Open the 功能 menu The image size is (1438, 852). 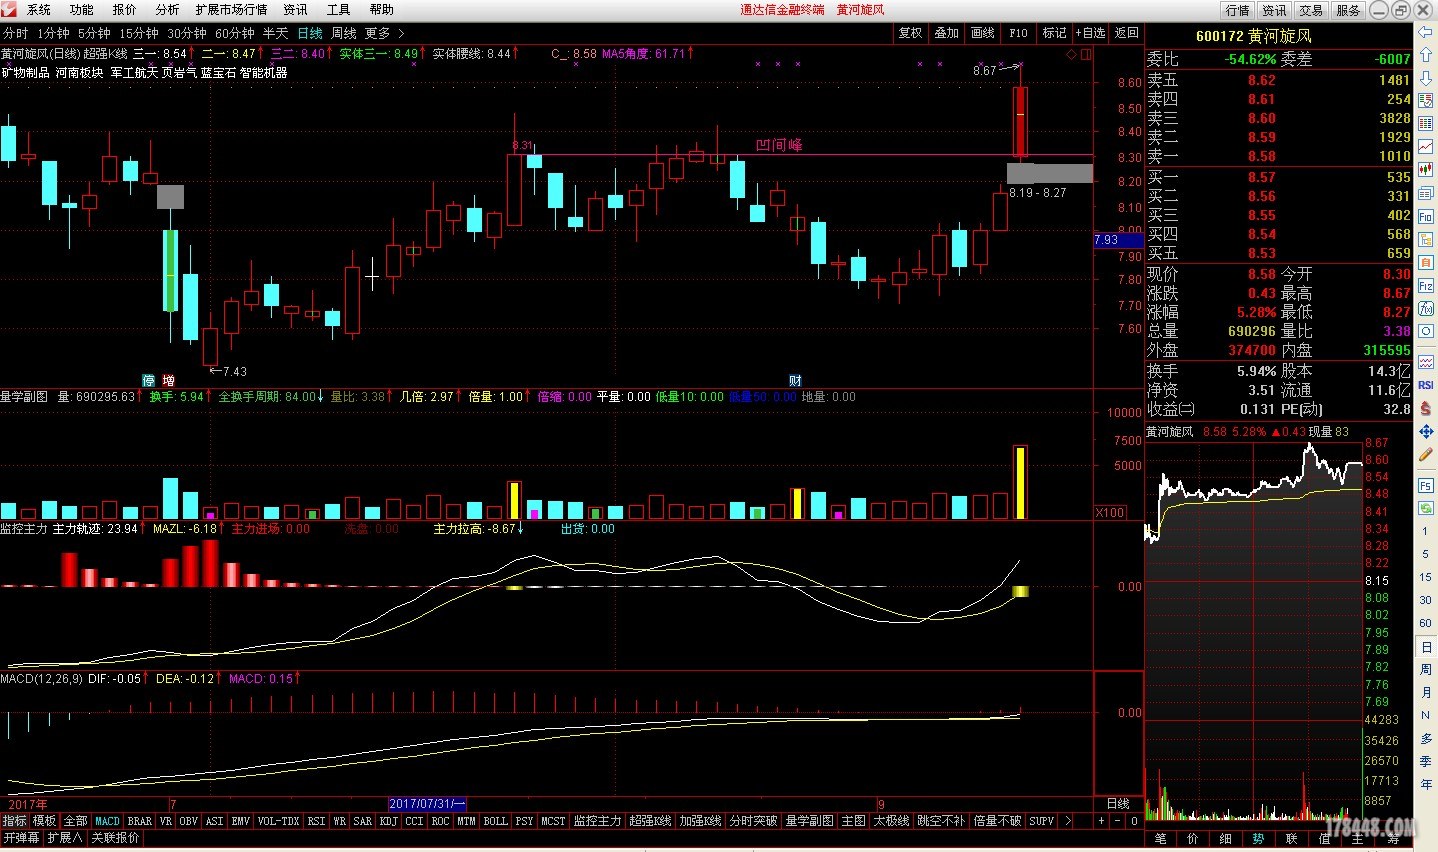coord(82,10)
